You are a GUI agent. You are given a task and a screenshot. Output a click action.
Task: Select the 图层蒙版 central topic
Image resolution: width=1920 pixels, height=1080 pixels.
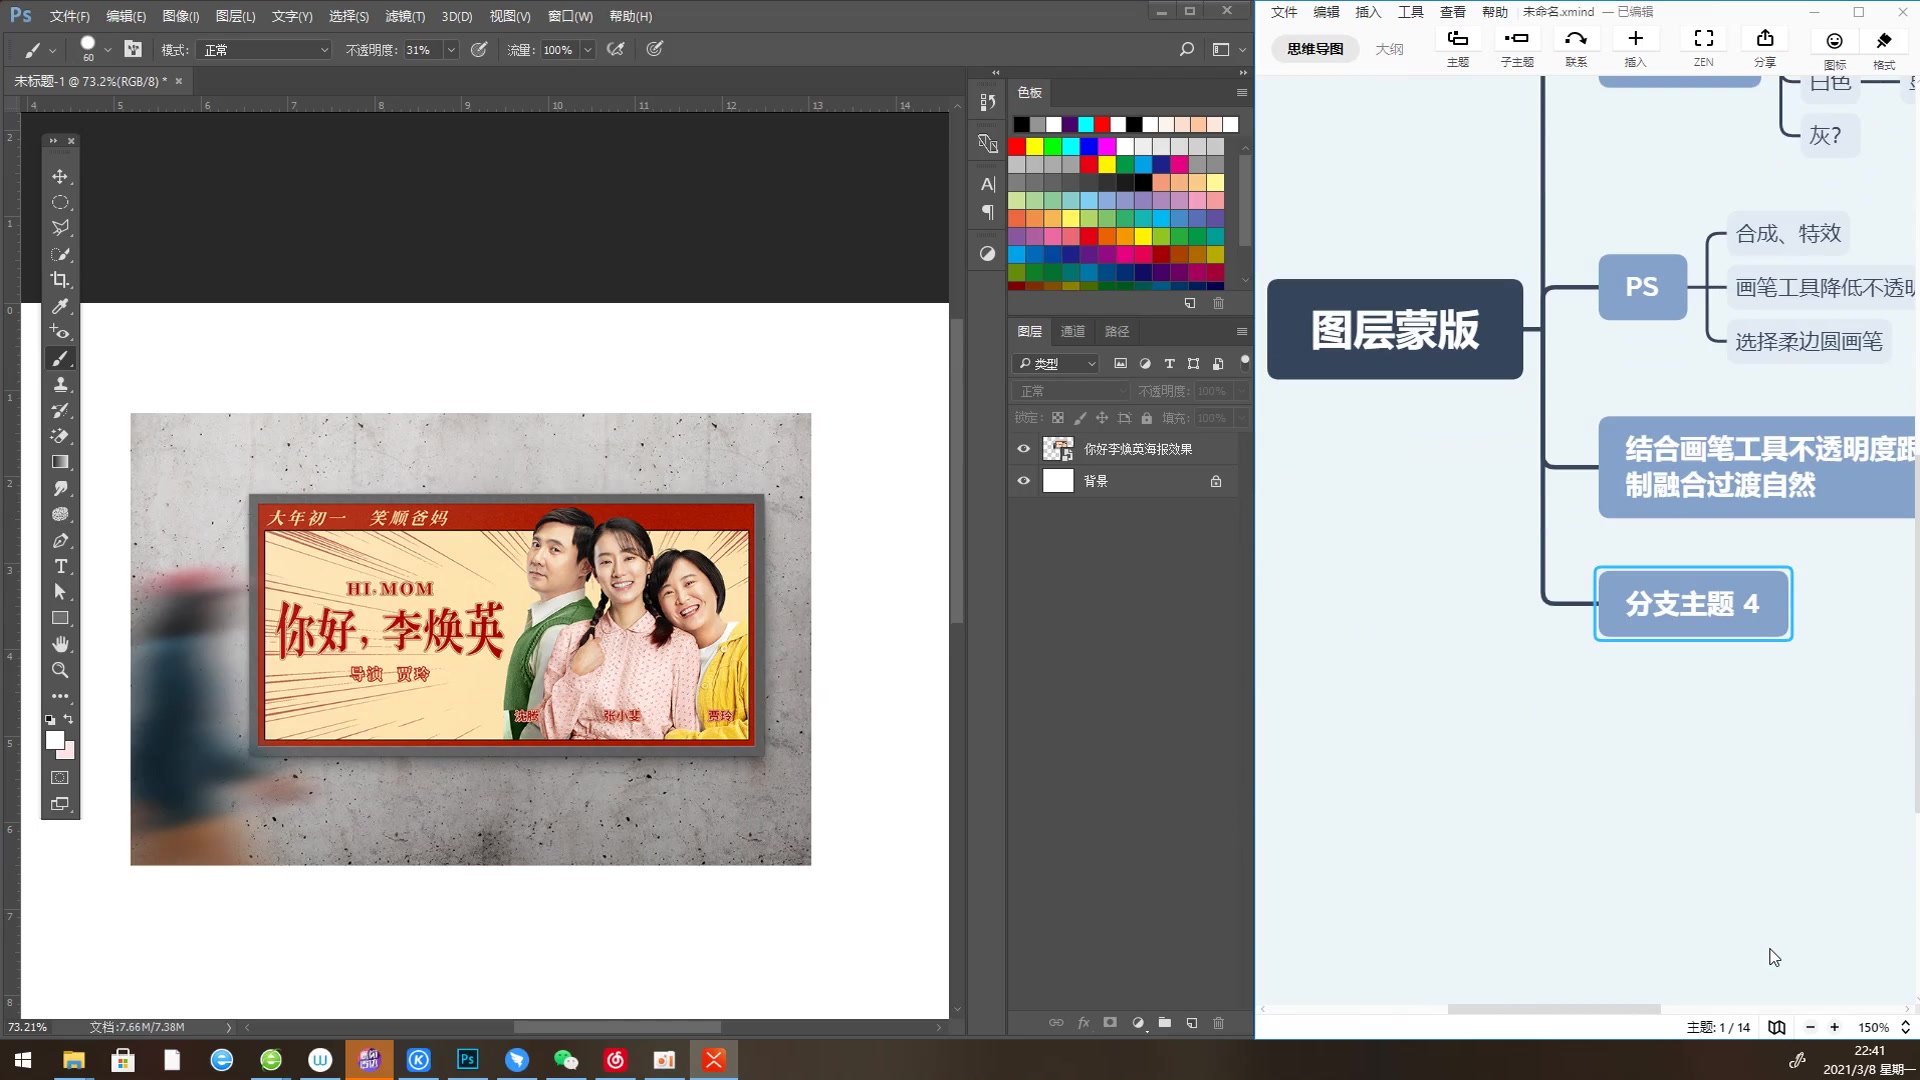(1395, 329)
